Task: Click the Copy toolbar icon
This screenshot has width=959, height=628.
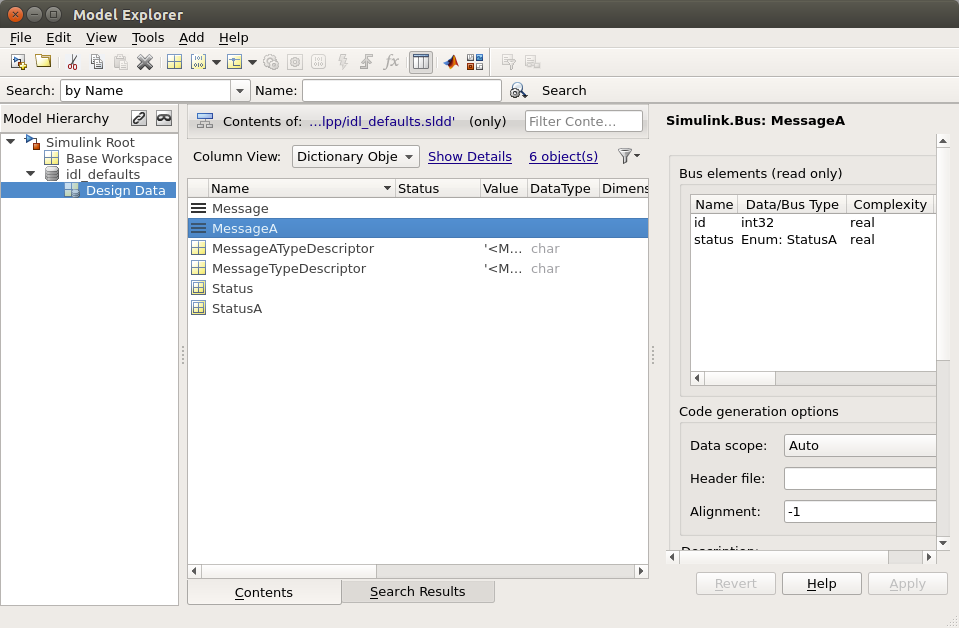Action: coord(96,62)
